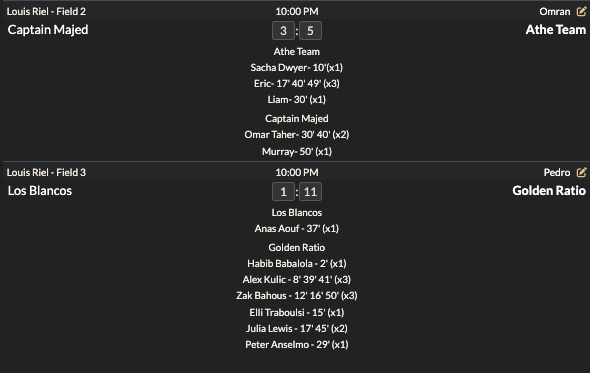Open the Los Blancos team name
This screenshot has width=590, height=373.
click(40, 191)
